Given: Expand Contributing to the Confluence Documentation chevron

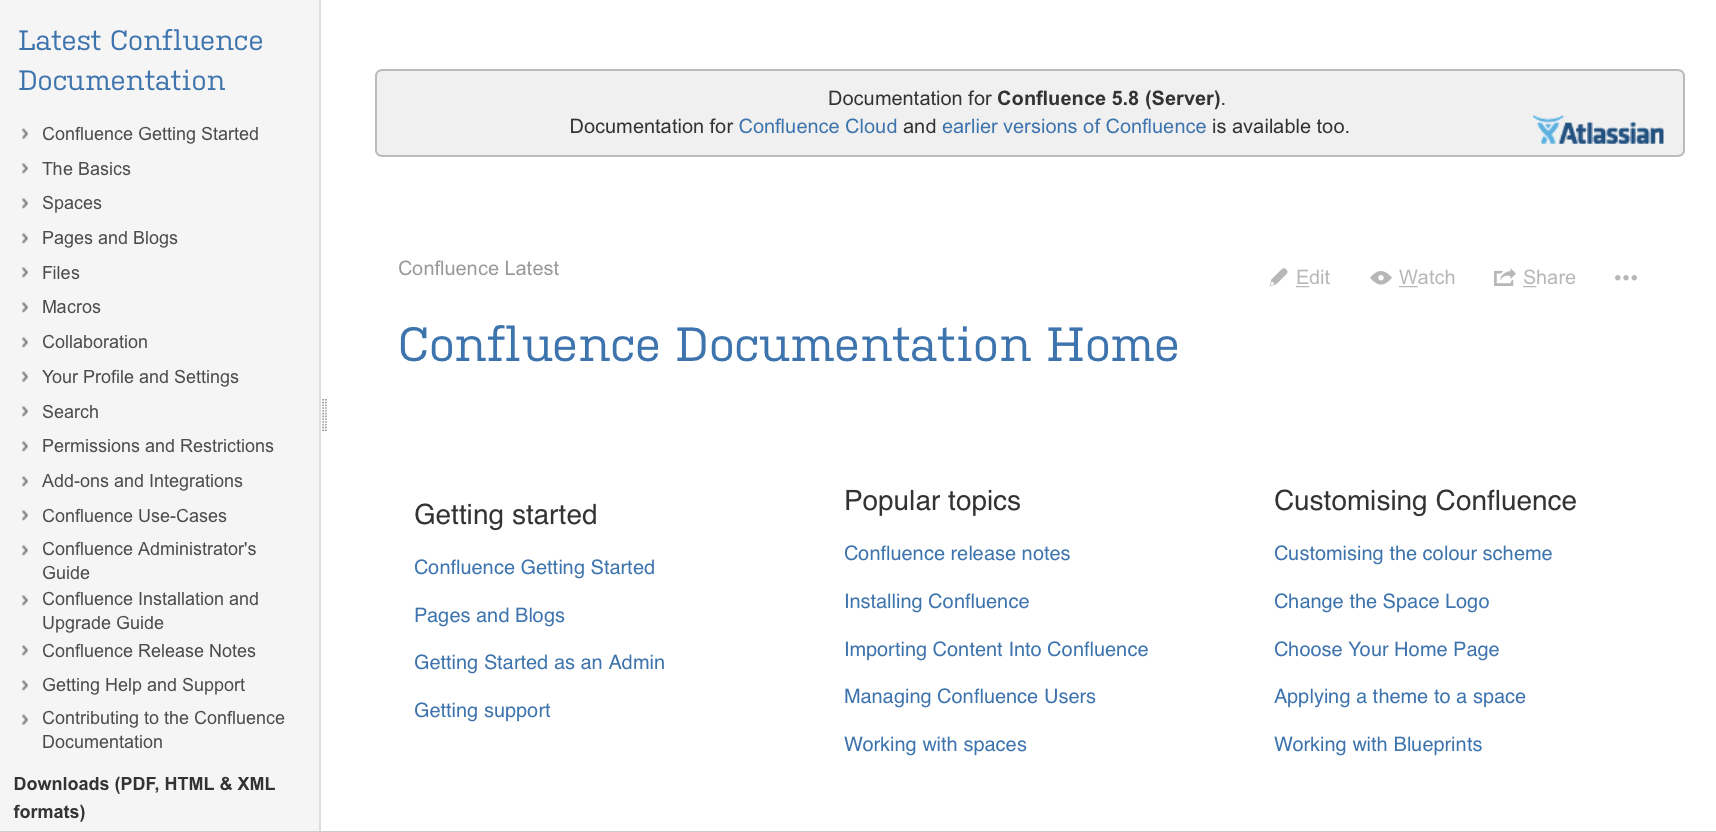Looking at the screenshot, I should [25, 719].
